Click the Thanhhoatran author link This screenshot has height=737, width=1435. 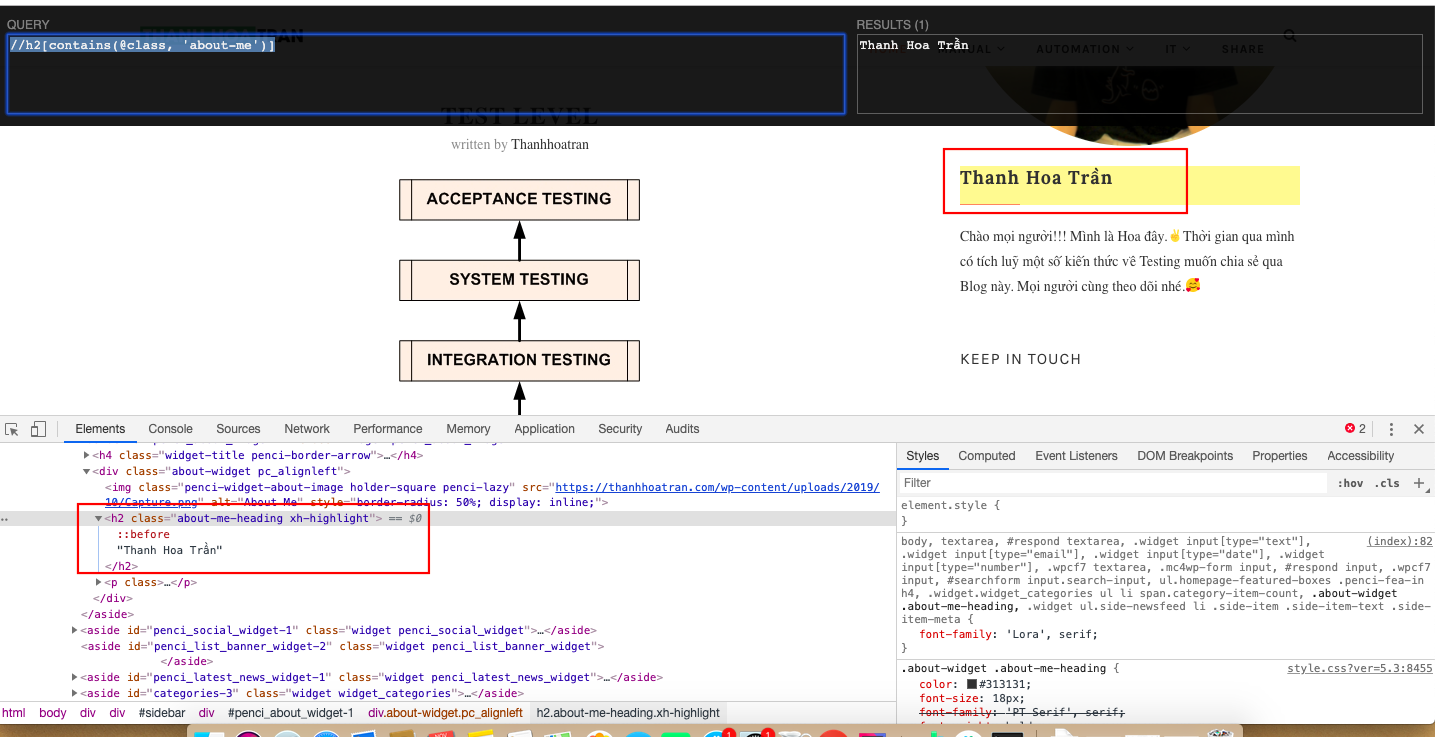click(550, 144)
